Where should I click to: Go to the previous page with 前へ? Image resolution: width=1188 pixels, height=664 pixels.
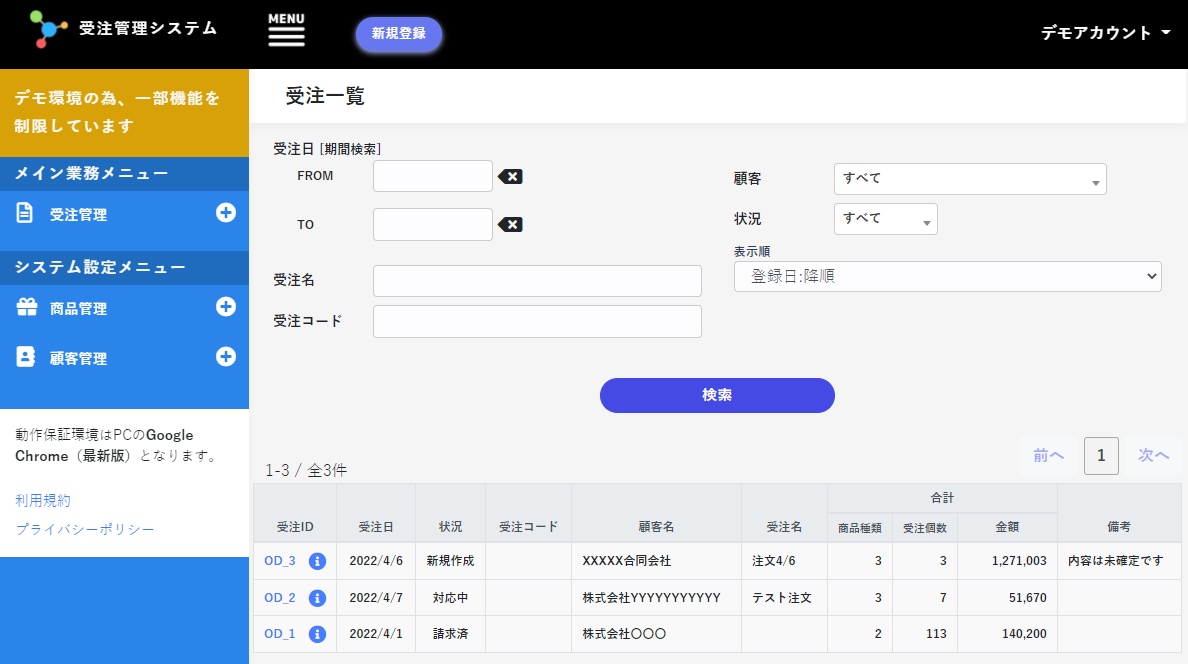(x=1049, y=456)
